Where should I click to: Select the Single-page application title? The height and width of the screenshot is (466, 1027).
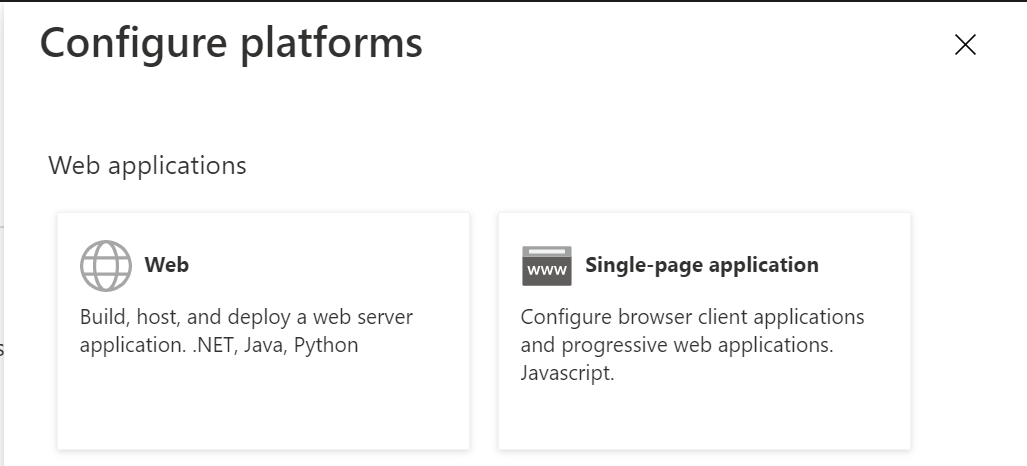(x=701, y=265)
